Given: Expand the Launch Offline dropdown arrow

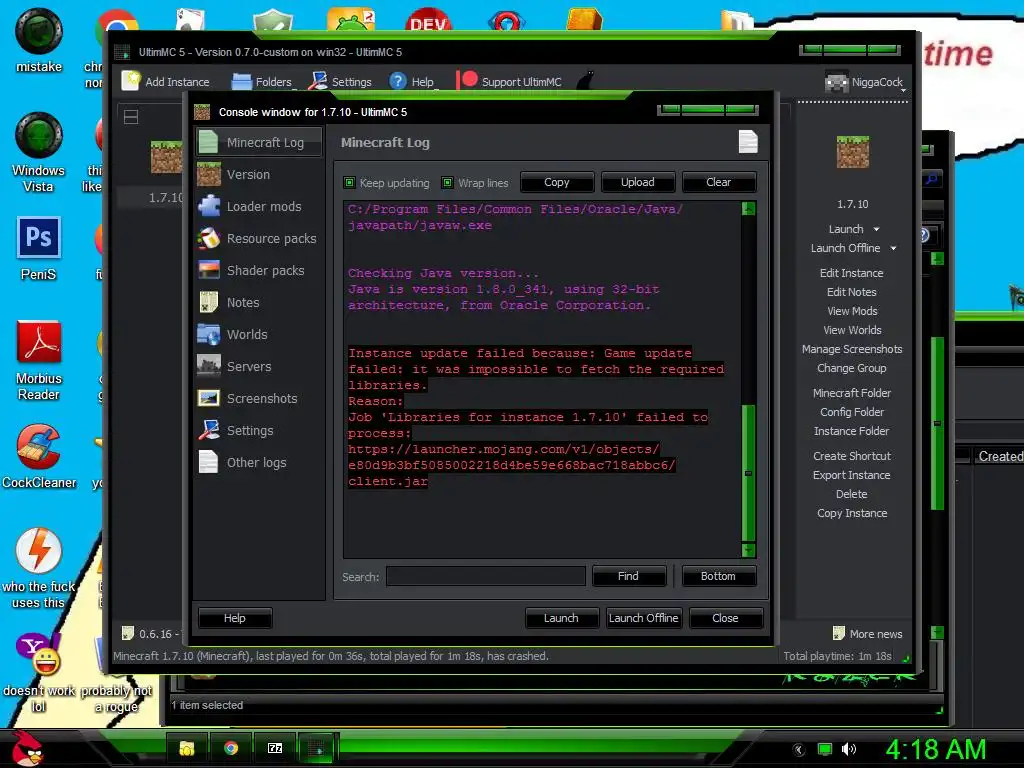Looking at the screenshot, I should point(893,248).
